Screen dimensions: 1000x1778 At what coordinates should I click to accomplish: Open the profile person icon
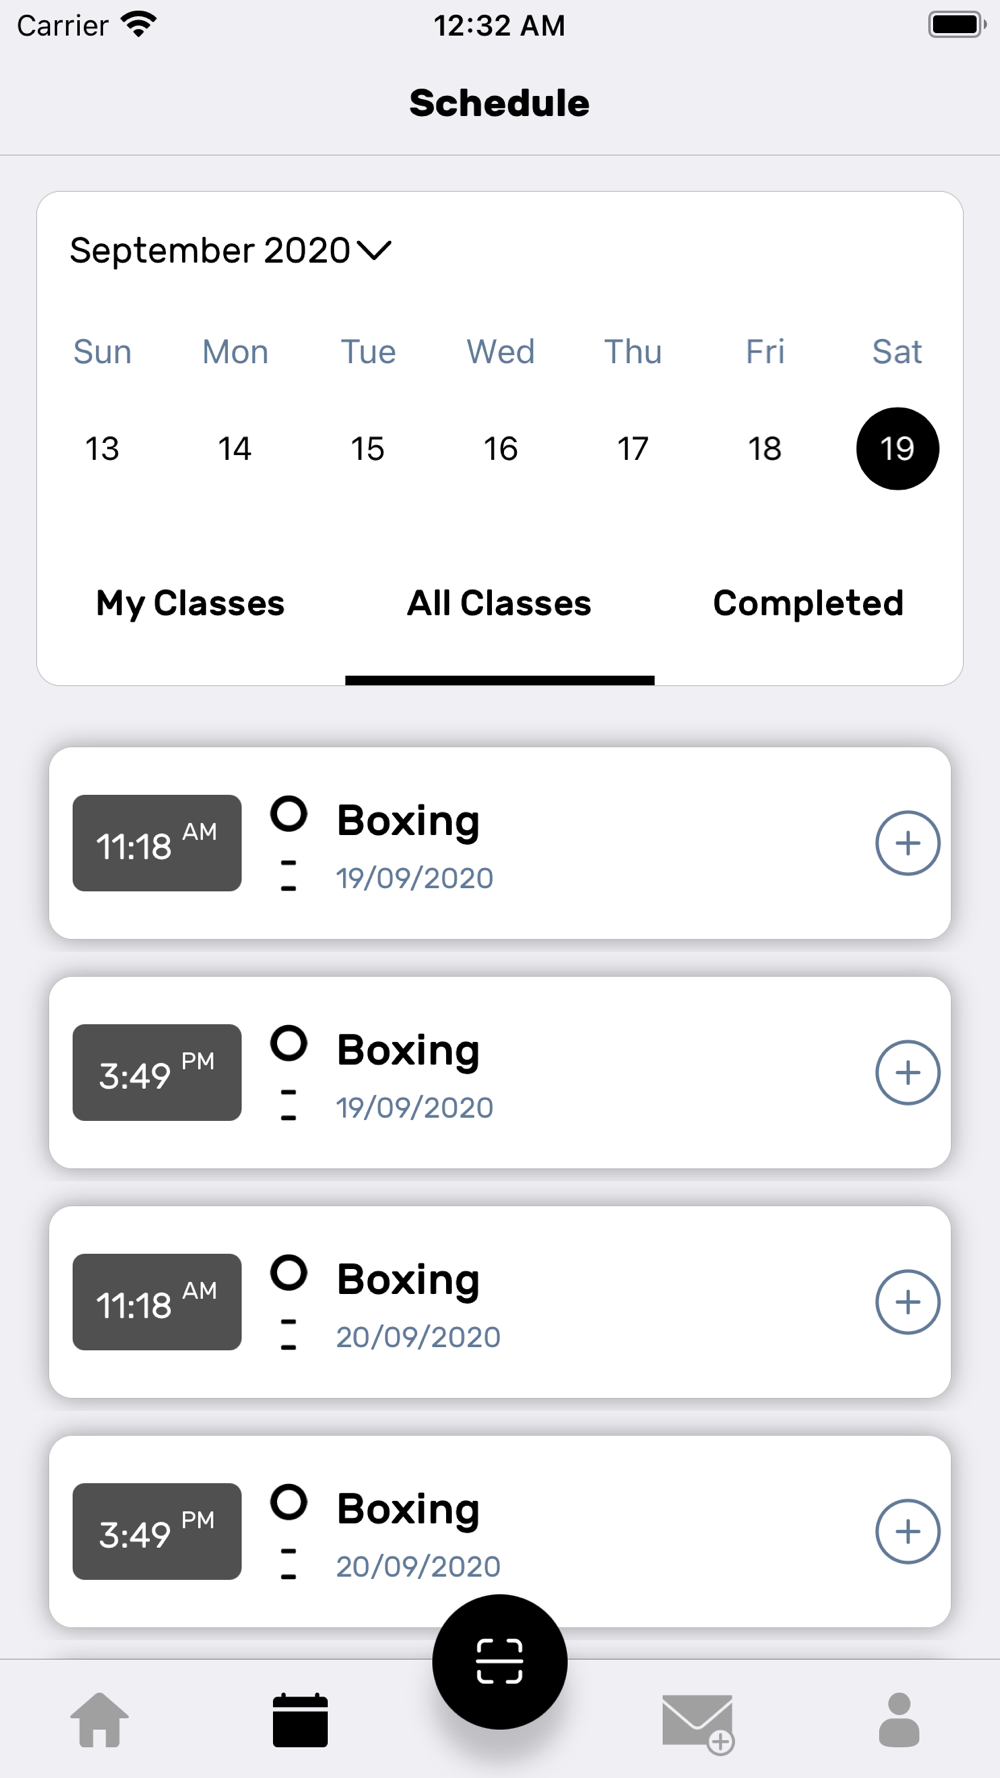point(899,1720)
